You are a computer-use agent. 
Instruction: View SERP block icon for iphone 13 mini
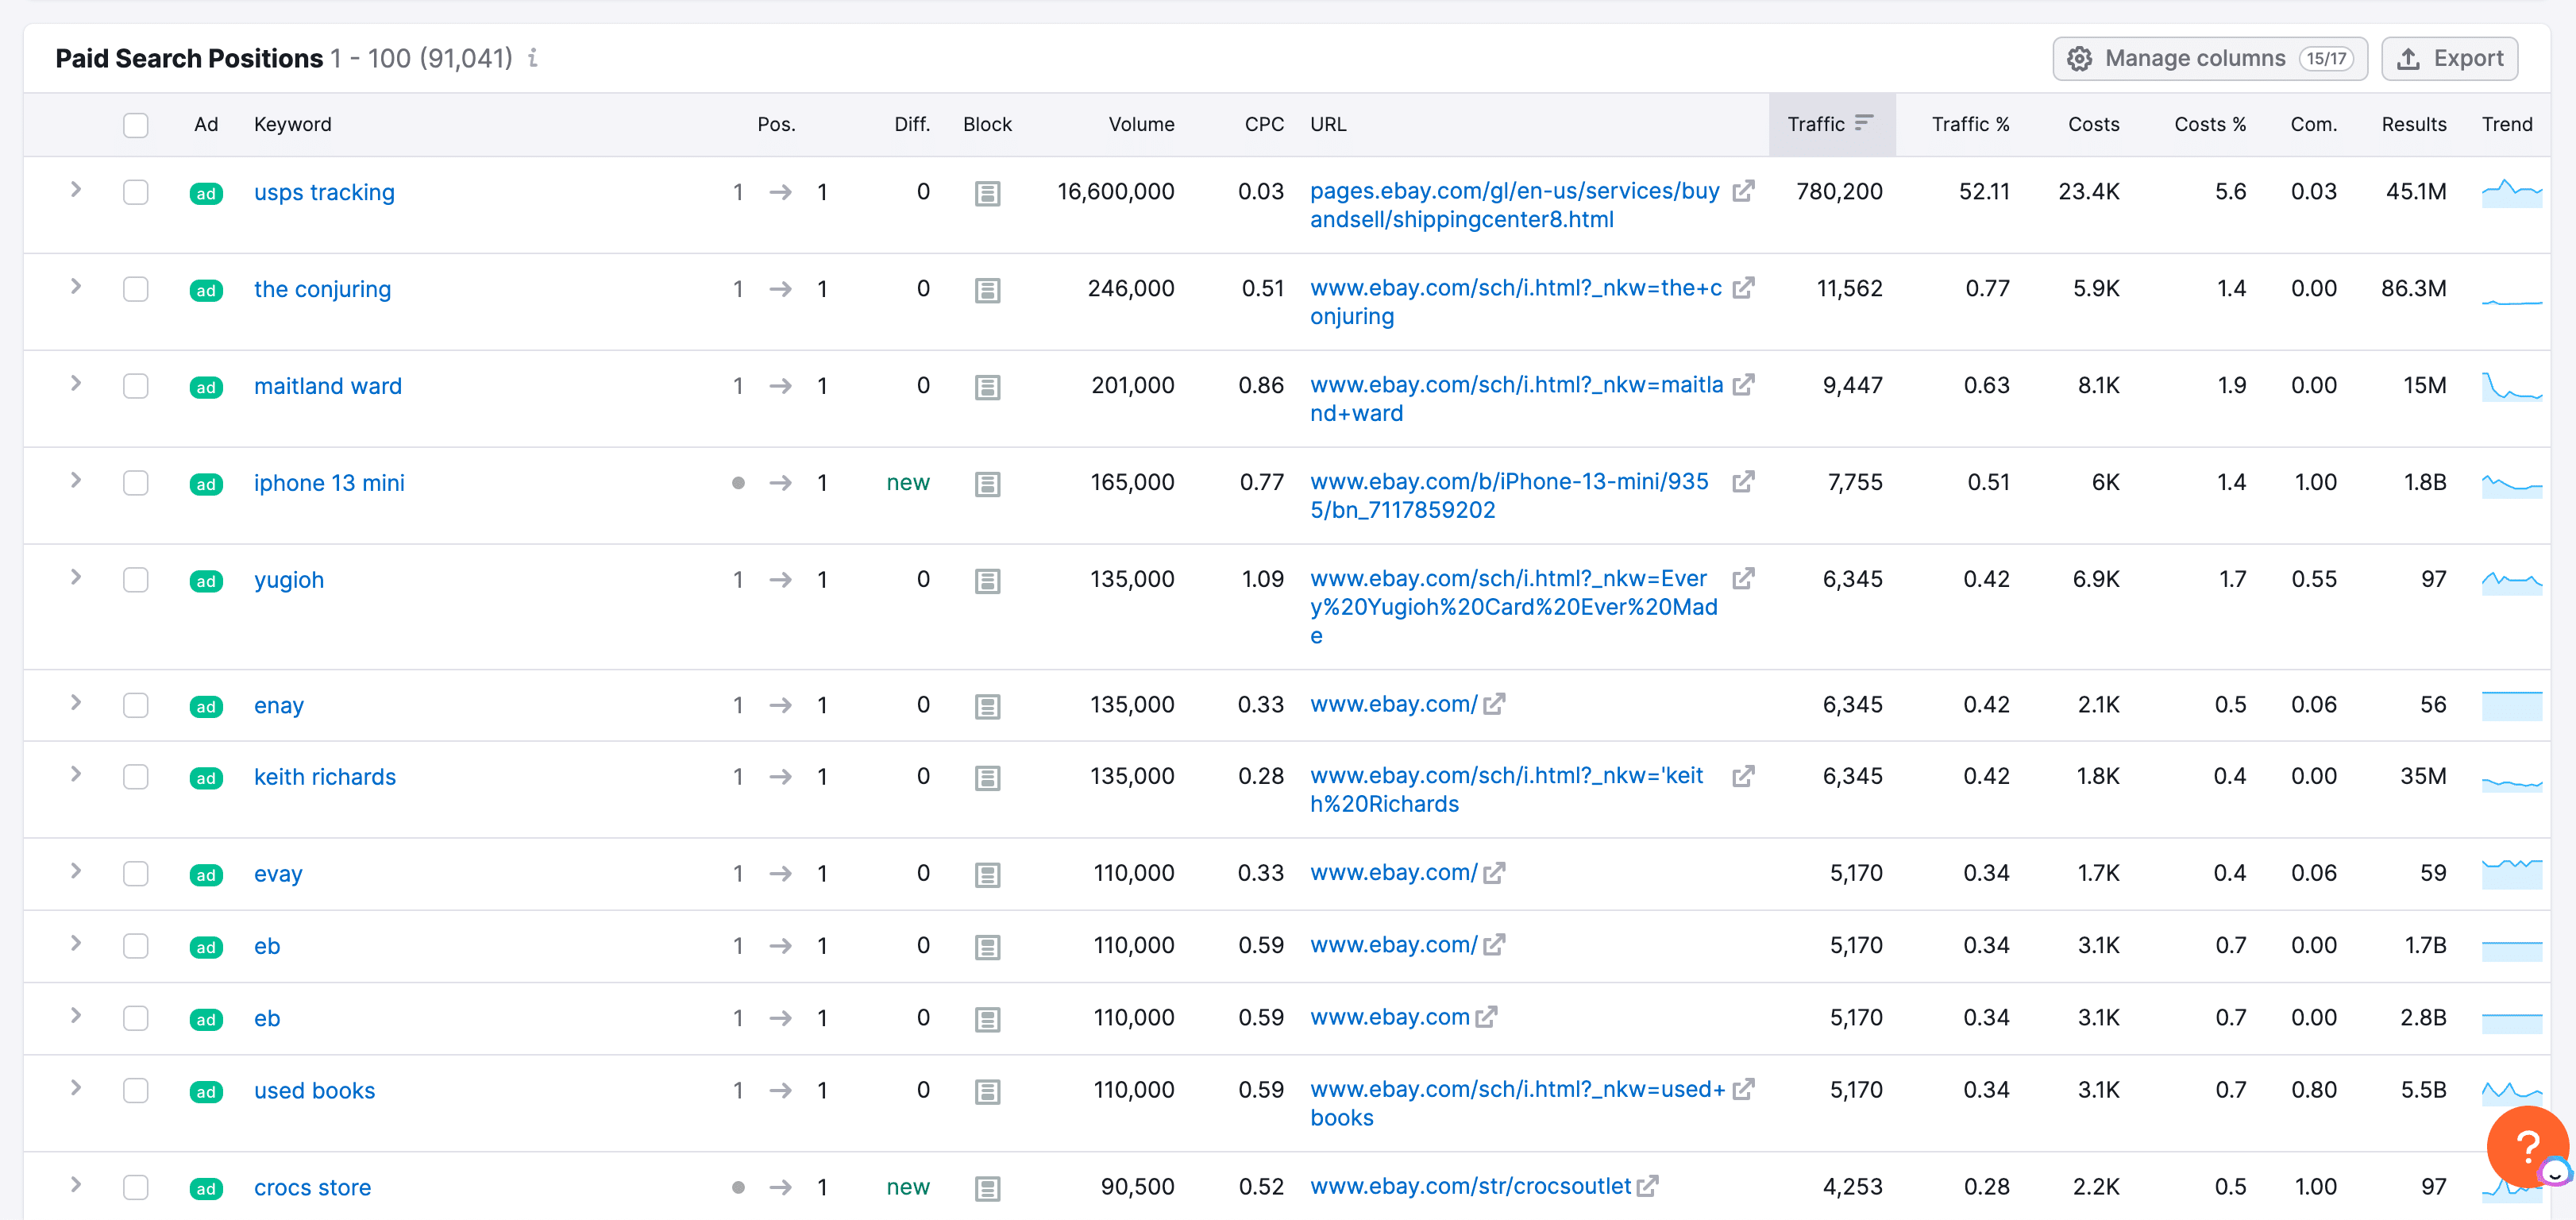pos(987,484)
